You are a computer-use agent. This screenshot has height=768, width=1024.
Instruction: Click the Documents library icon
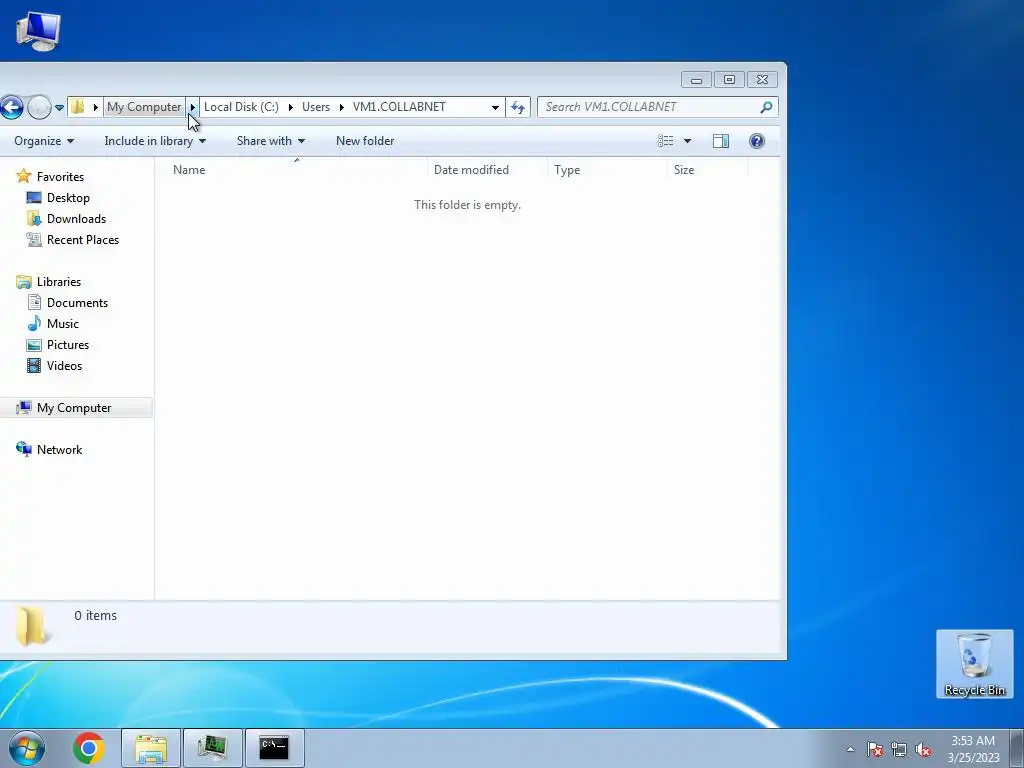(x=34, y=302)
